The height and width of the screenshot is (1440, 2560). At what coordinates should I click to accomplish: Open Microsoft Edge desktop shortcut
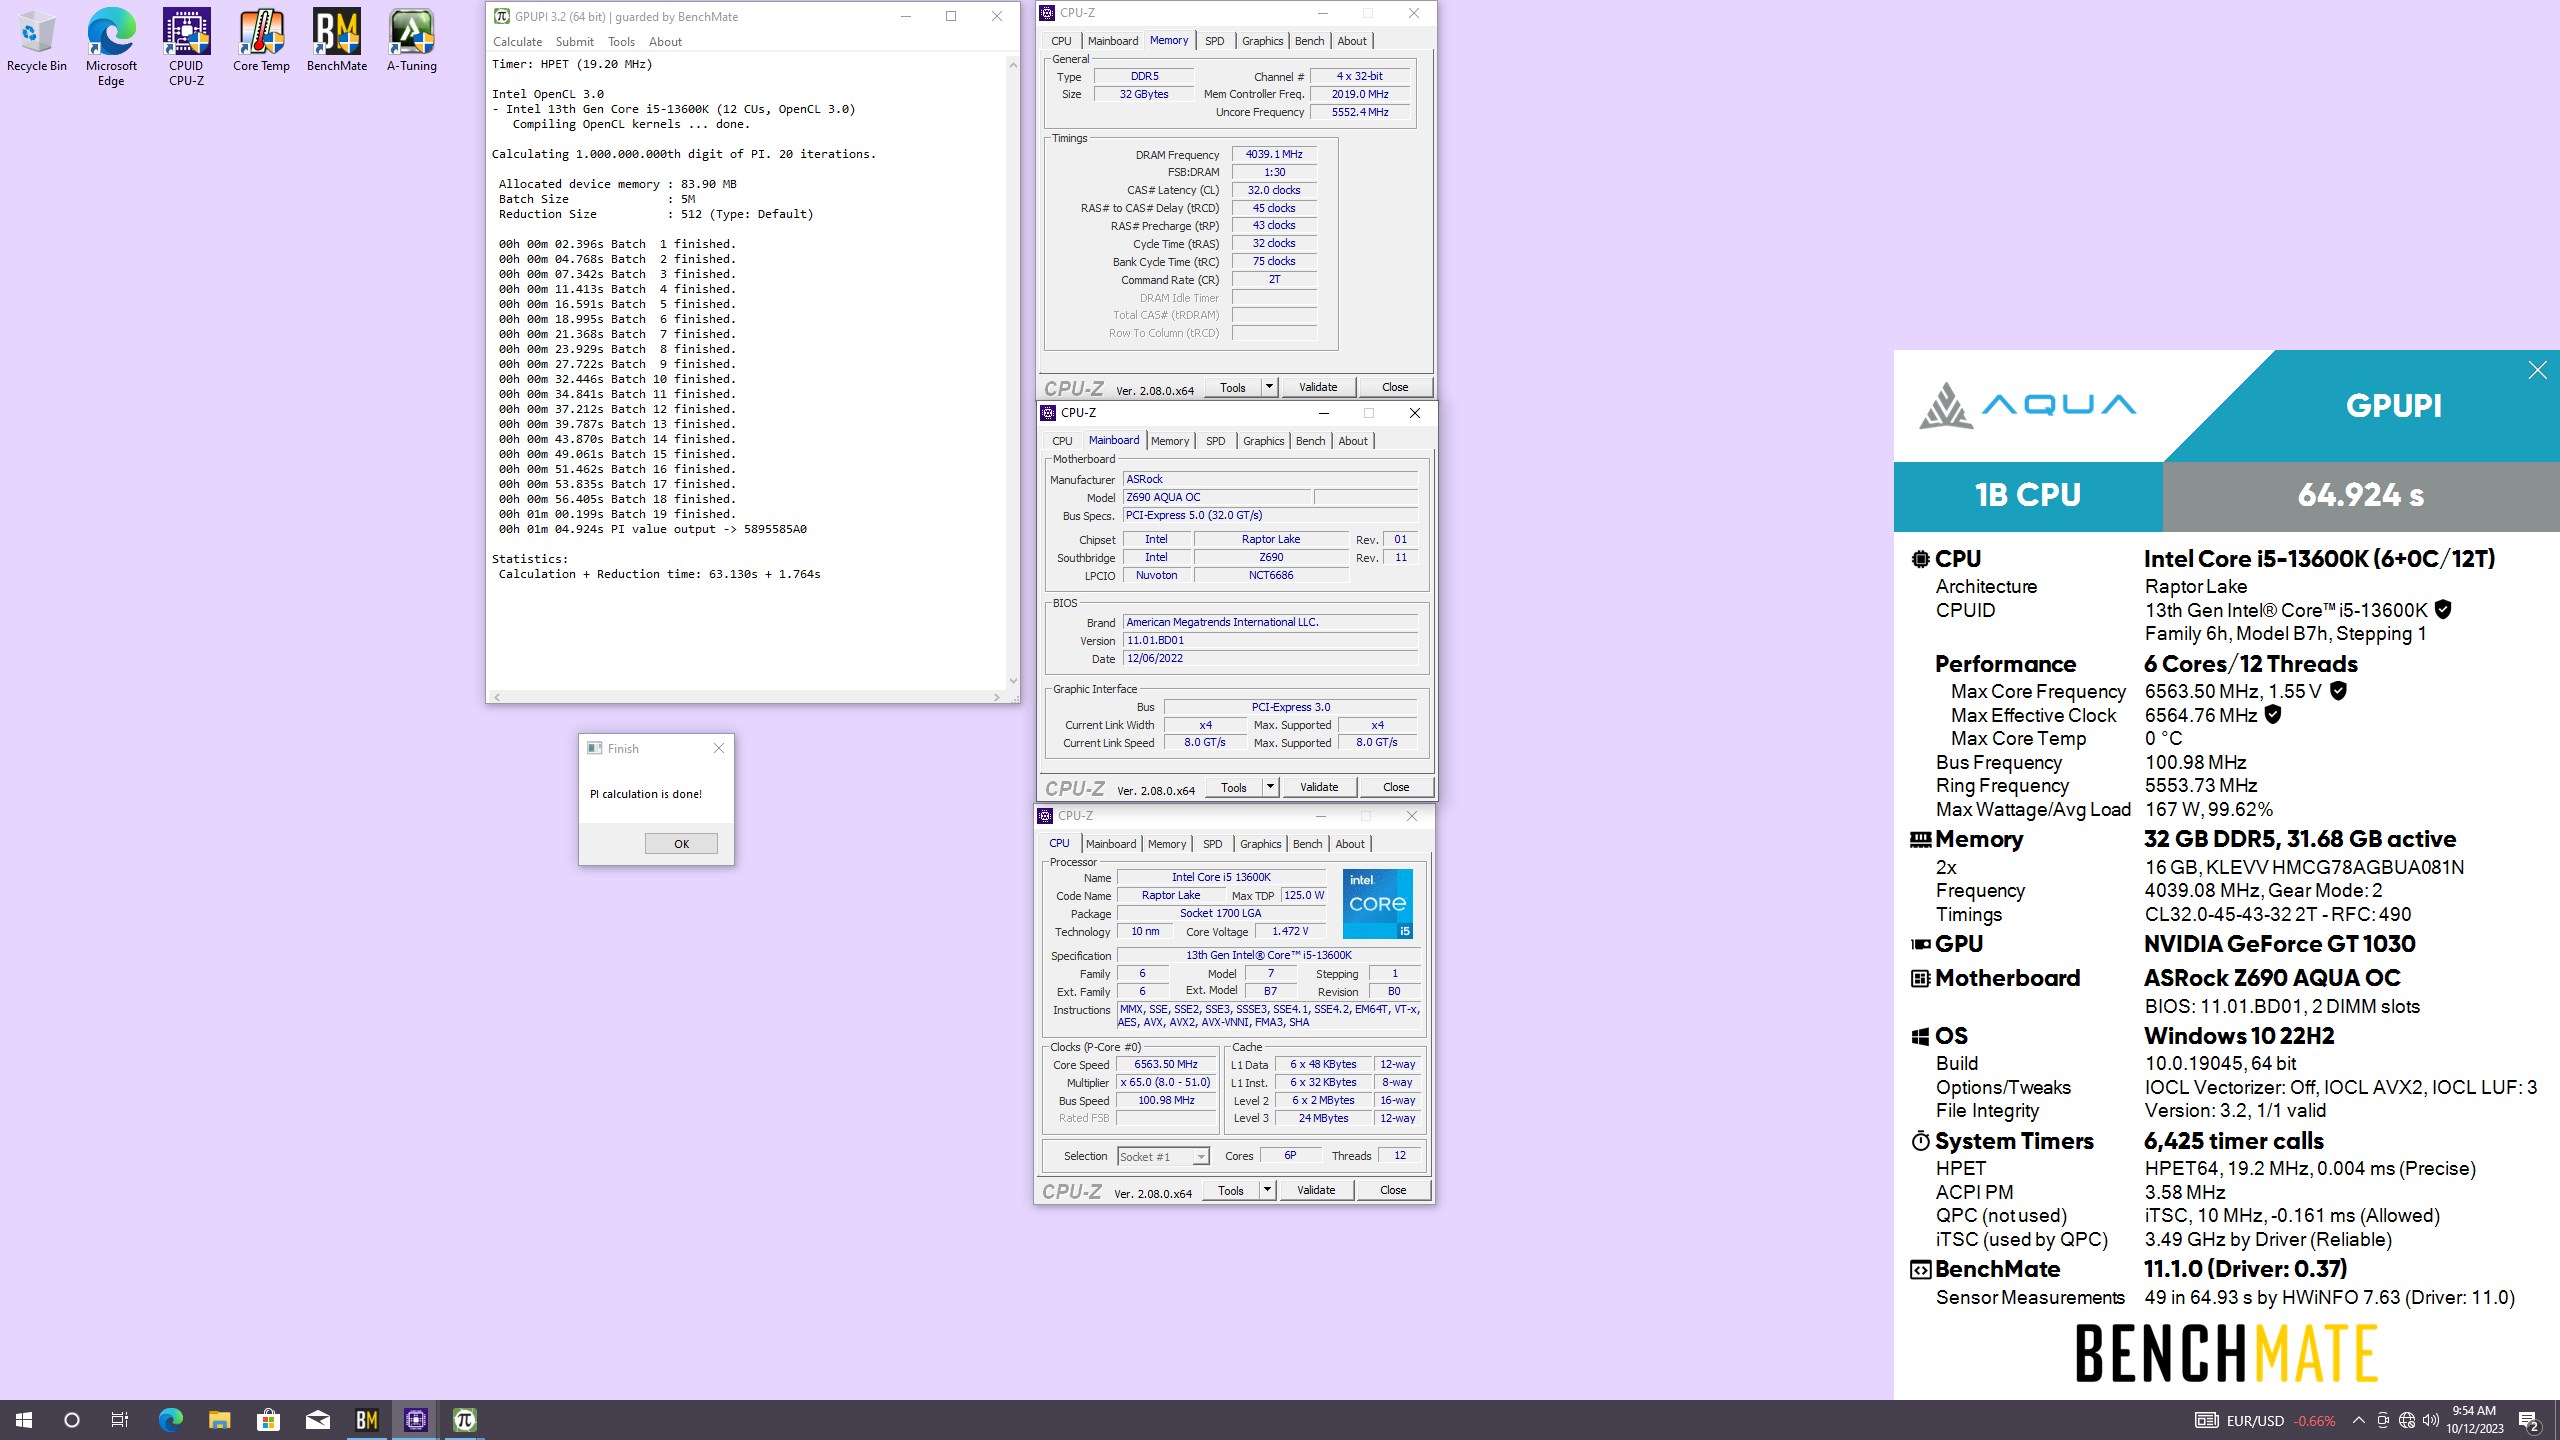(111, 47)
